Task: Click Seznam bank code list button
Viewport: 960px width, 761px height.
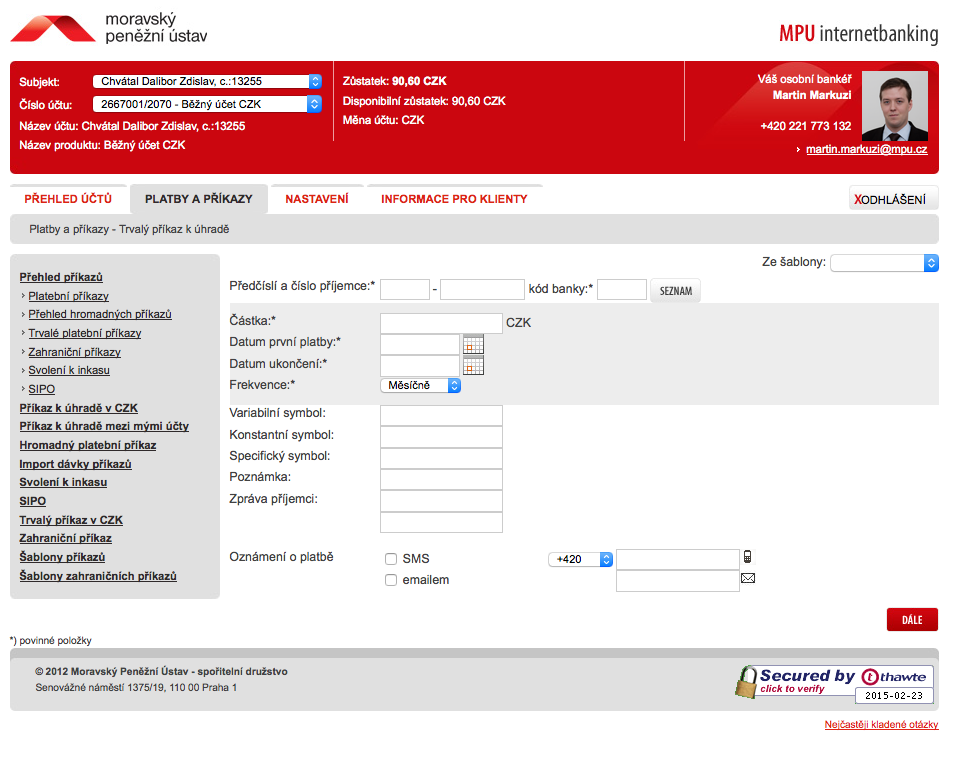Action: point(675,291)
